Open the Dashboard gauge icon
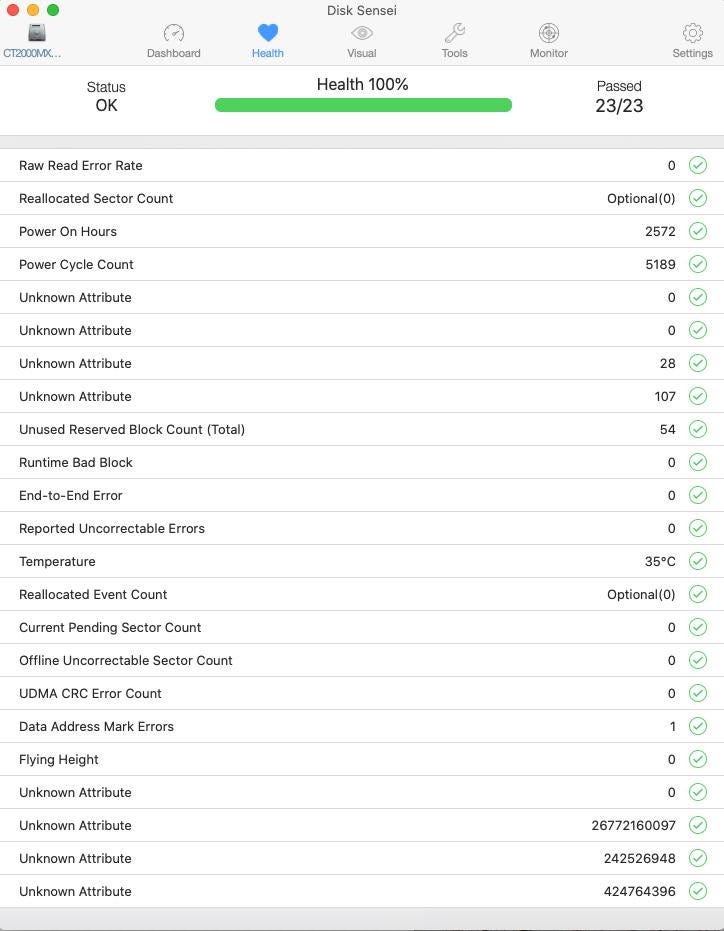Image resolution: width=724 pixels, height=931 pixels. click(x=174, y=34)
